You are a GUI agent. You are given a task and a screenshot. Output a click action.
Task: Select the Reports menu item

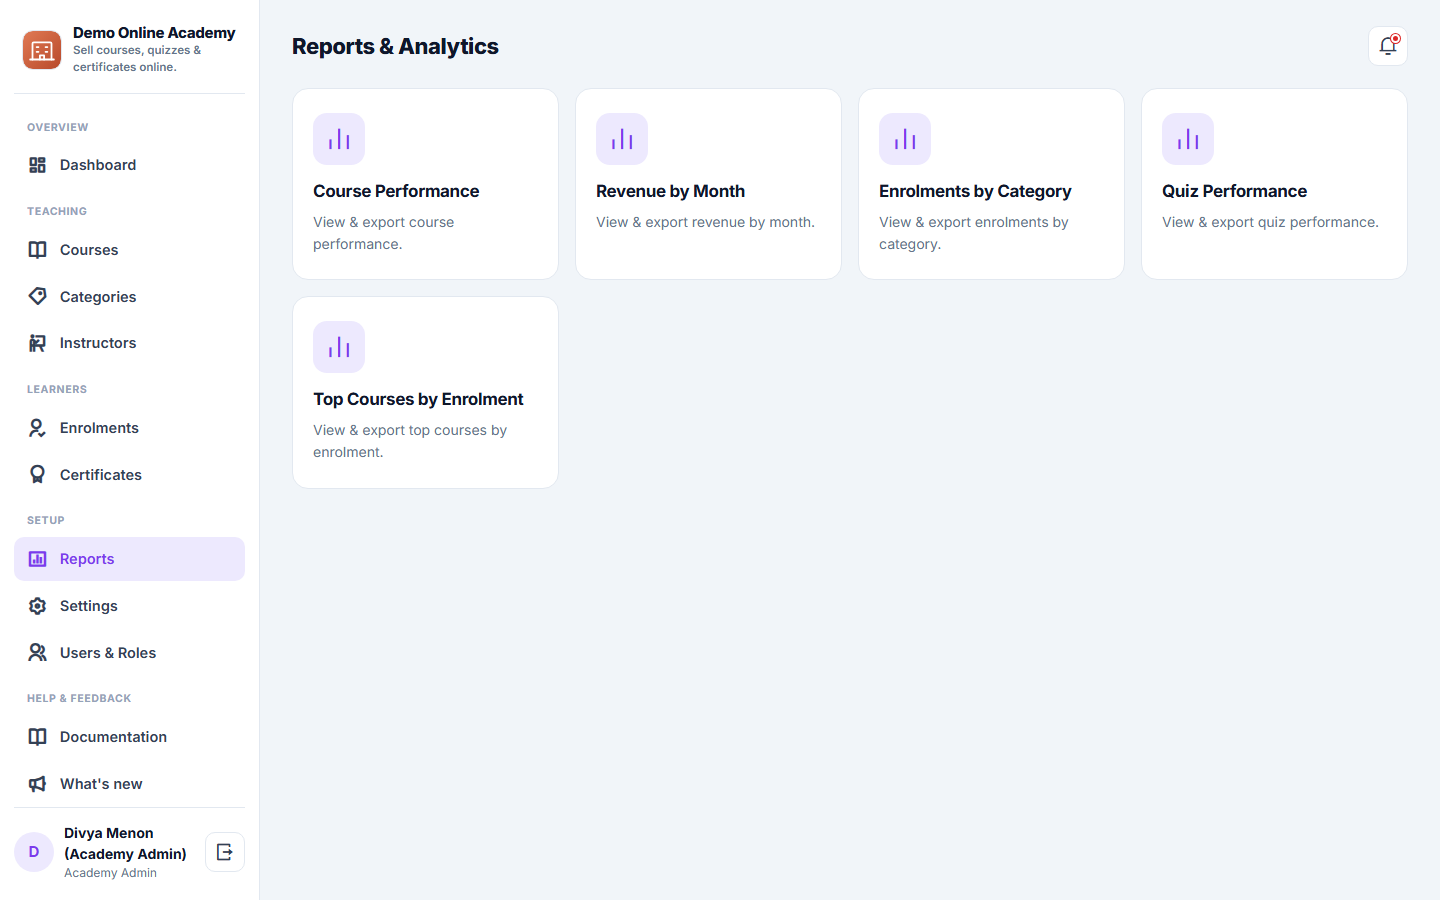coord(129,559)
